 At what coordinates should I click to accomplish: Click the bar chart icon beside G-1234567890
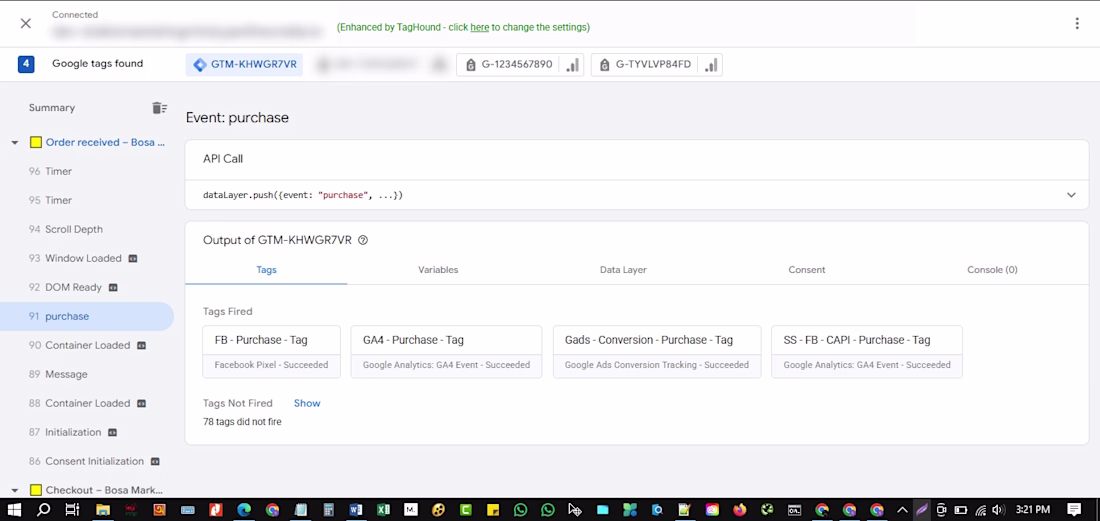pos(573,65)
